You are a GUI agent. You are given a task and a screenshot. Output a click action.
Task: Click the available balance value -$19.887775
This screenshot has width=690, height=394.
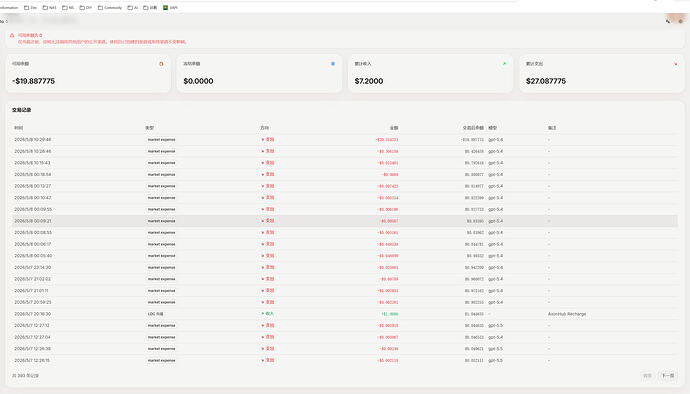point(33,81)
